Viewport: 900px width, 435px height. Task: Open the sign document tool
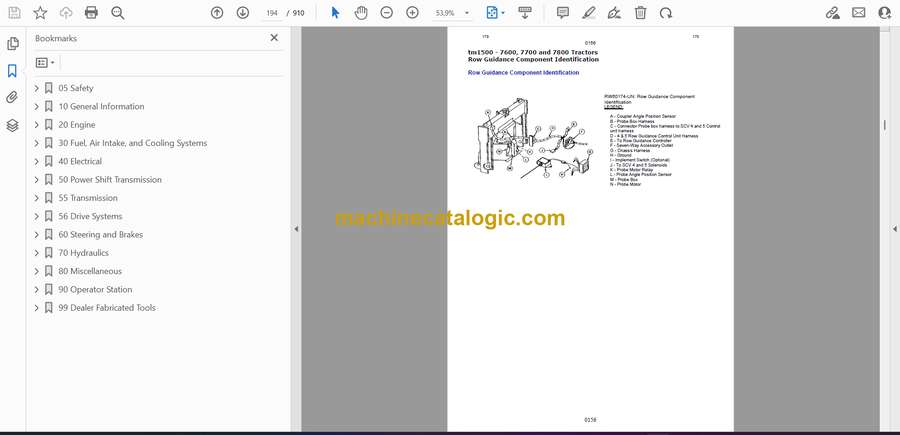click(x=614, y=13)
